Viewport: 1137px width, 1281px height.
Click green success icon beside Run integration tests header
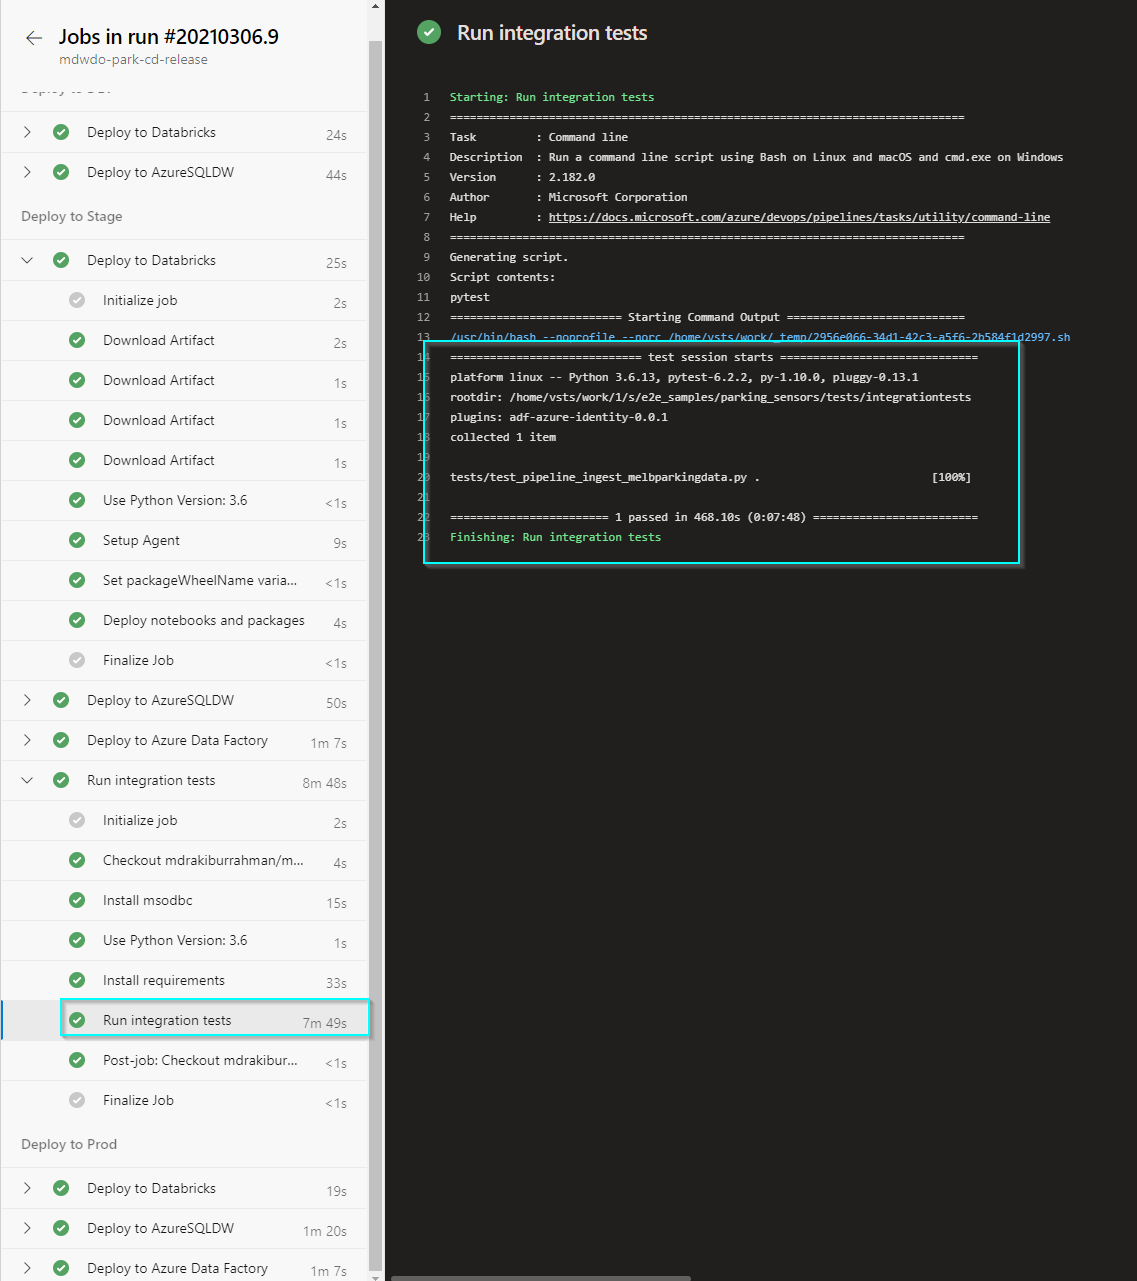[x=429, y=32]
